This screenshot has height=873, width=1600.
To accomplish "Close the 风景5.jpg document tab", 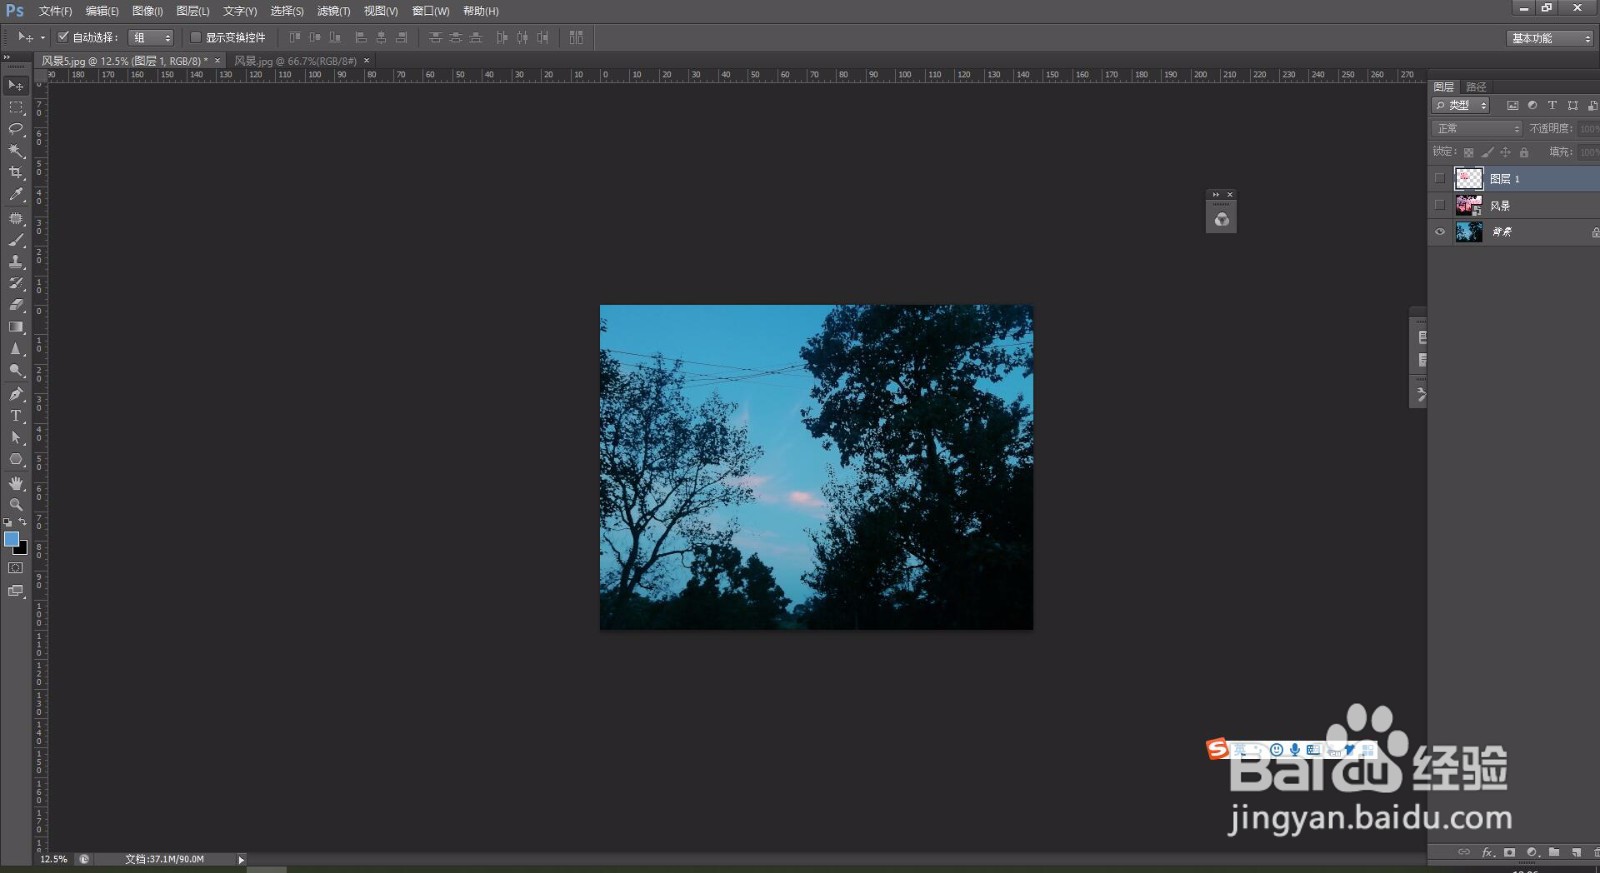I will click(217, 61).
